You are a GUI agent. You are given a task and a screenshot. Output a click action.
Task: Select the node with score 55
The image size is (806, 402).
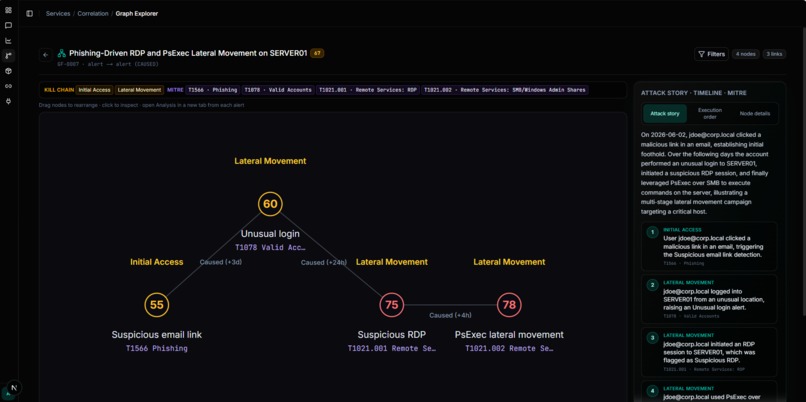(x=157, y=305)
